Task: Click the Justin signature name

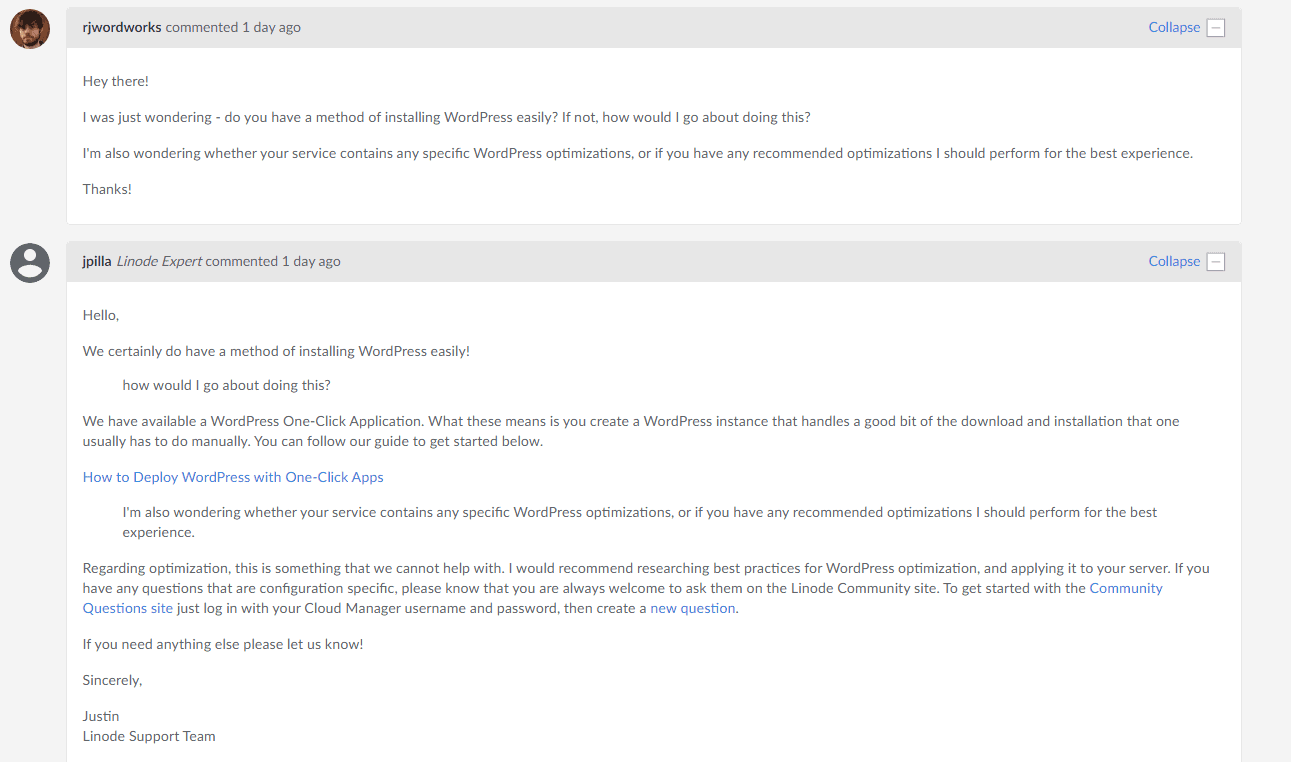Action: 101,716
